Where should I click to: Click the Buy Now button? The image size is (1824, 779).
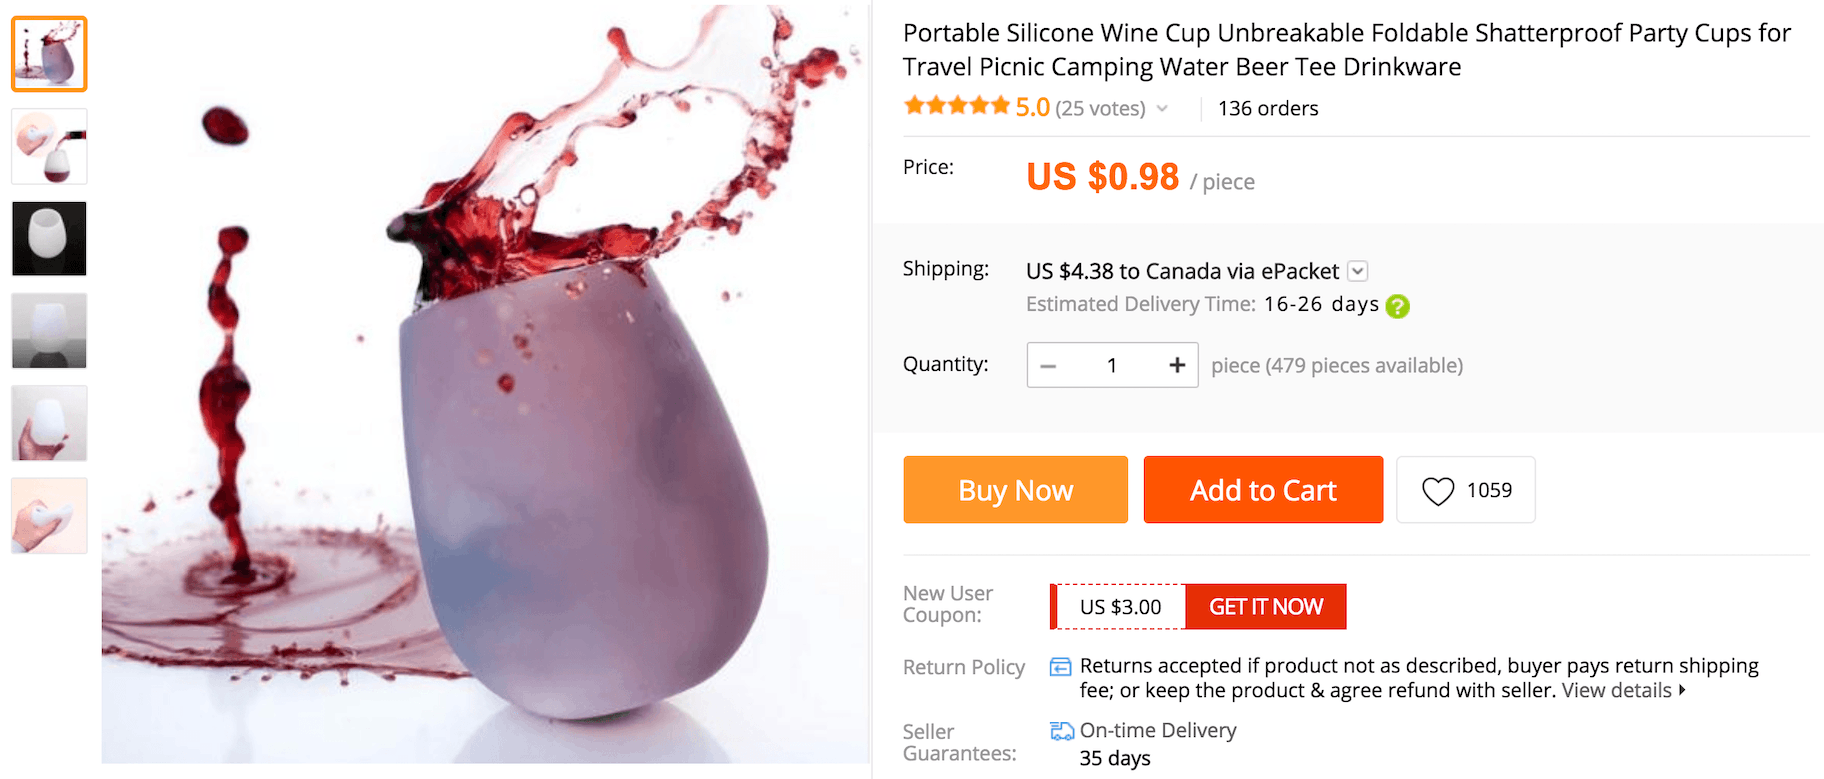pyautogui.click(x=1015, y=490)
